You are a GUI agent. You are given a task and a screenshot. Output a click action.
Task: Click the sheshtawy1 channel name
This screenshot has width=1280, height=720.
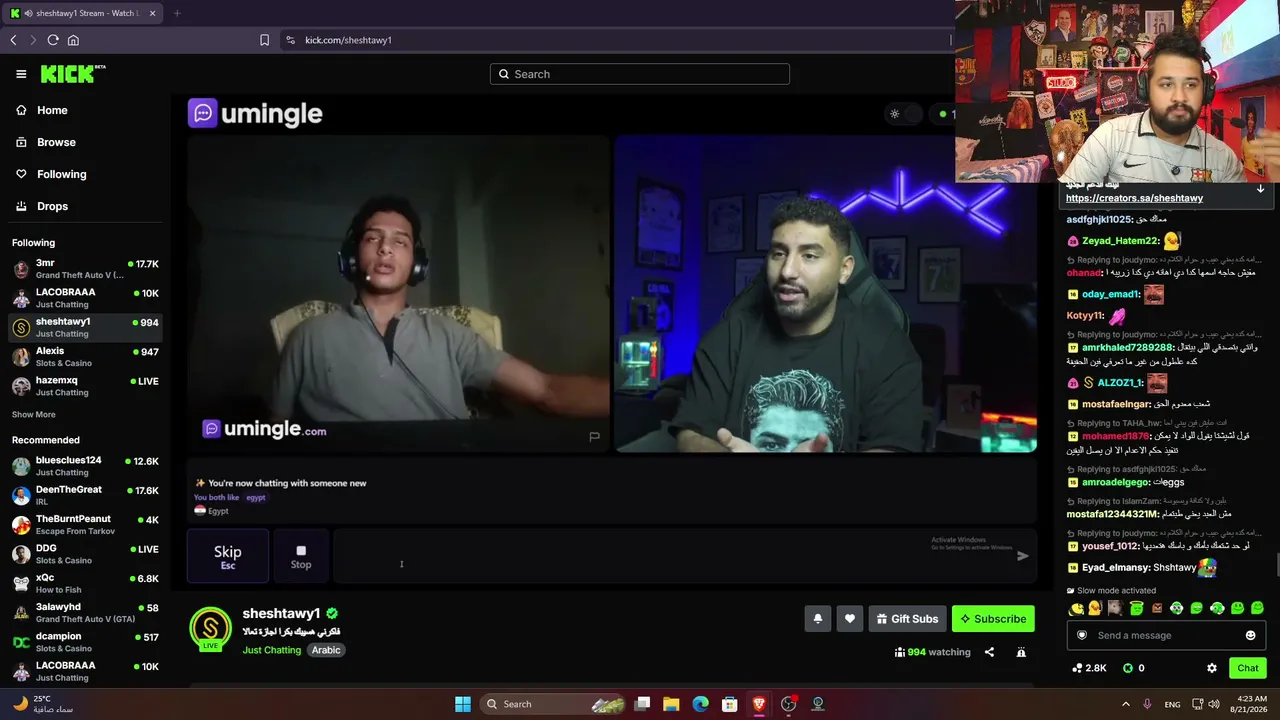tap(281, 613)
